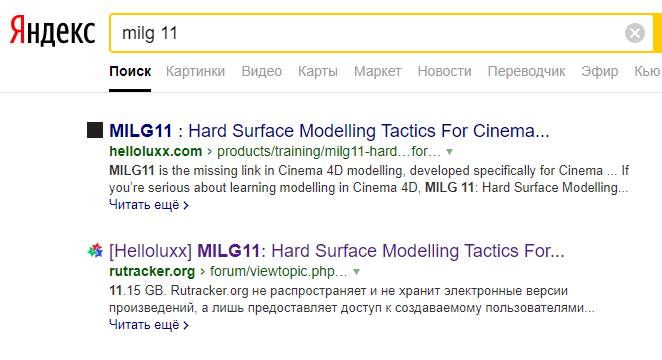Click the Яндекс logo
Screen dimensions: 662x360
click(x=52, y=31)
